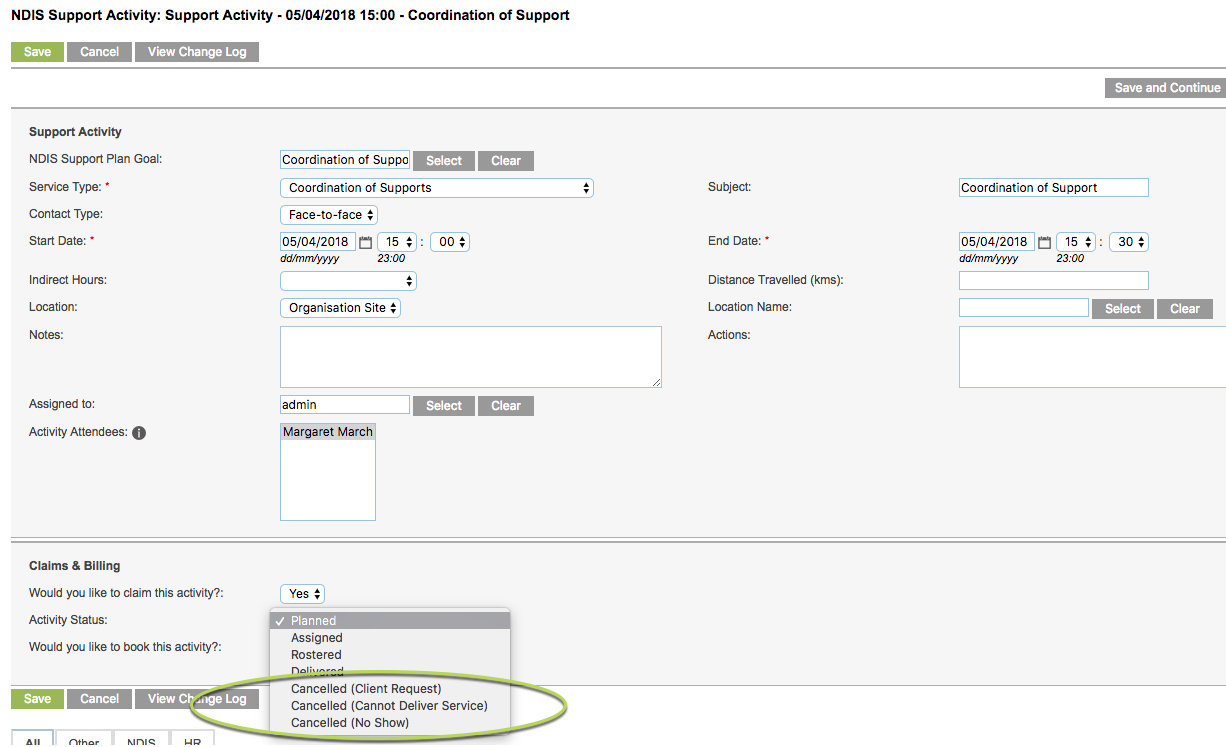
Task: Expand the Service Type dropdown
Action: (x=437, y=188)
